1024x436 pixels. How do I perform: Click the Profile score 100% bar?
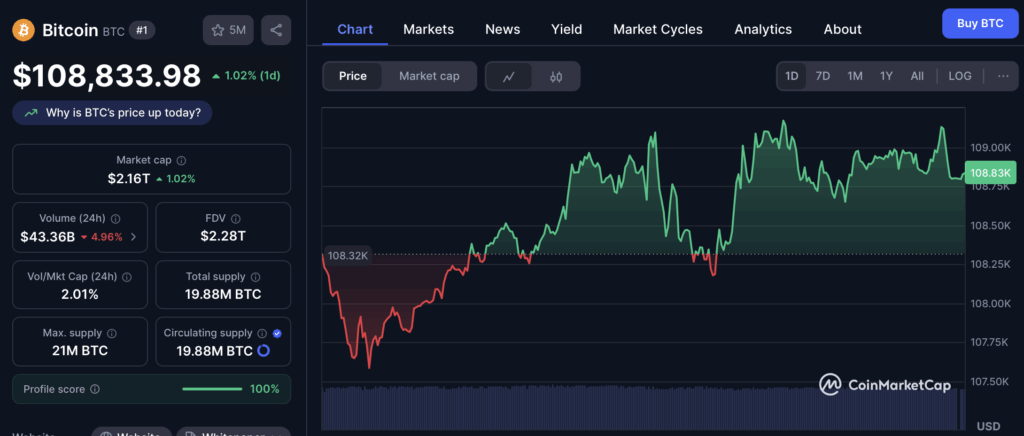pos(212,389)
